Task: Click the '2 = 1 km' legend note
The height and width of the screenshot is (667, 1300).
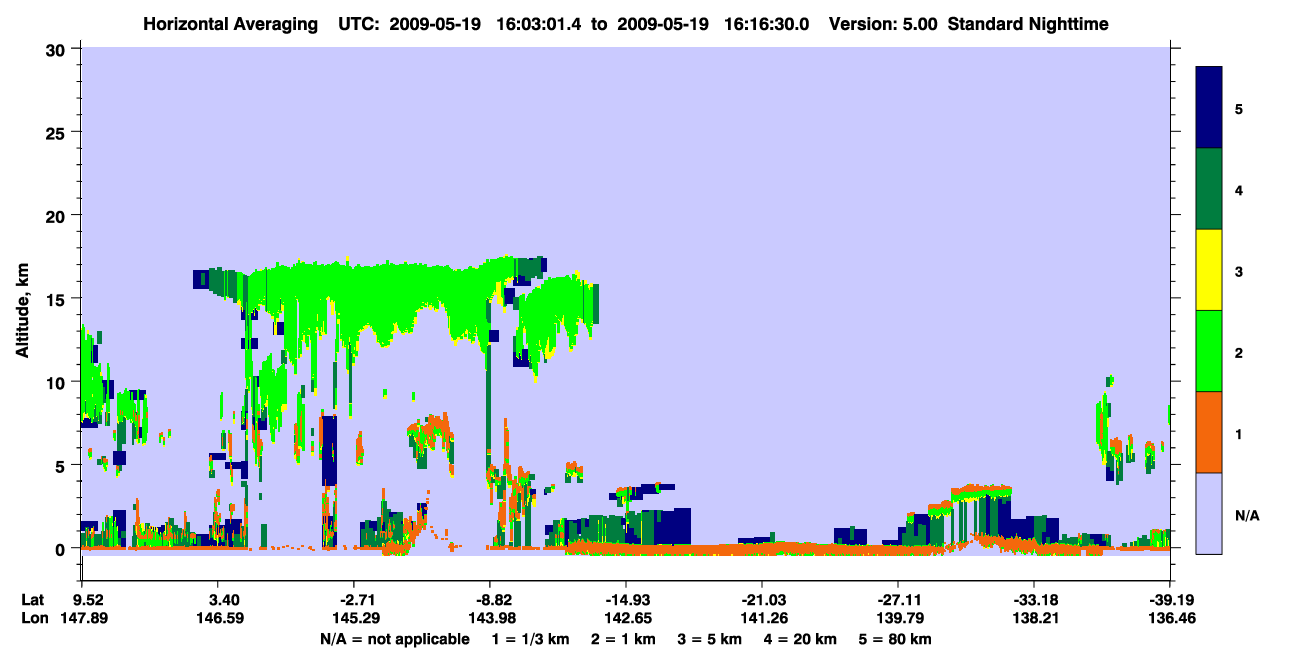Action: pos(624,639)
